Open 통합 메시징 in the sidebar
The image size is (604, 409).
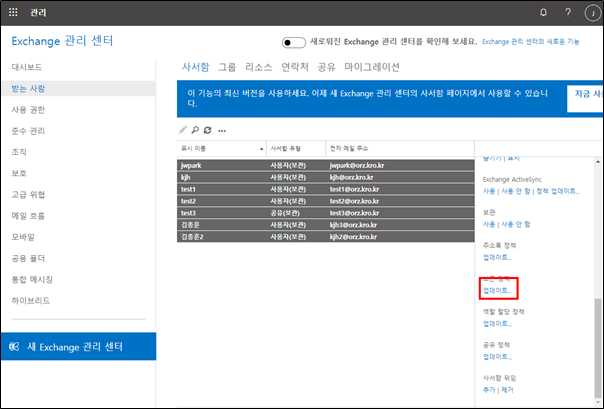[x=32, y=279]
